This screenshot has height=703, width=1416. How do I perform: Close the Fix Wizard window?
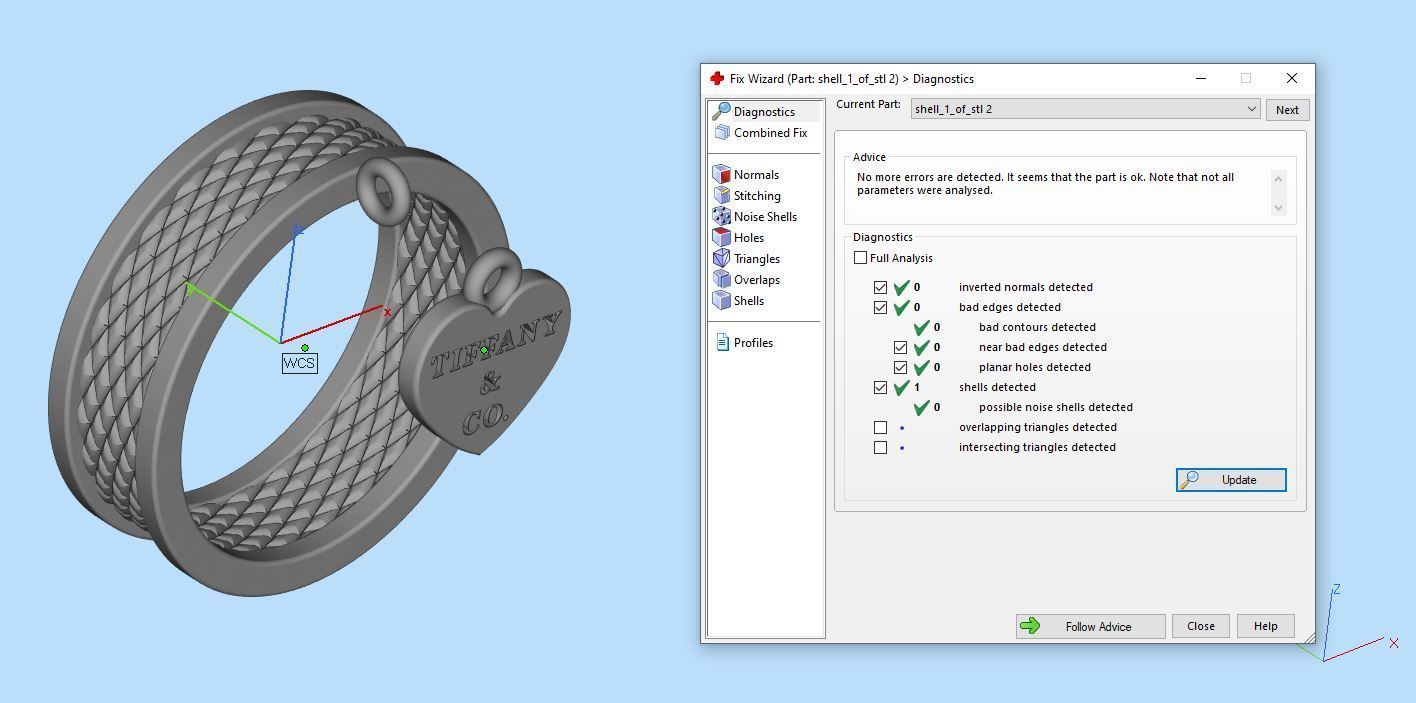(x=1291, y=78)
